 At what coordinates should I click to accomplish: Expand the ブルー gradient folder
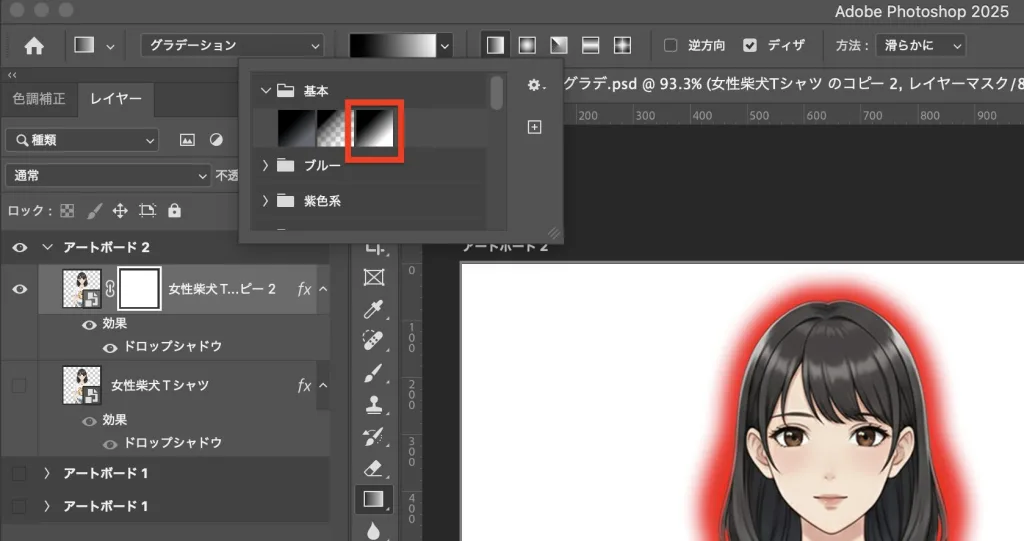[265, 165]
